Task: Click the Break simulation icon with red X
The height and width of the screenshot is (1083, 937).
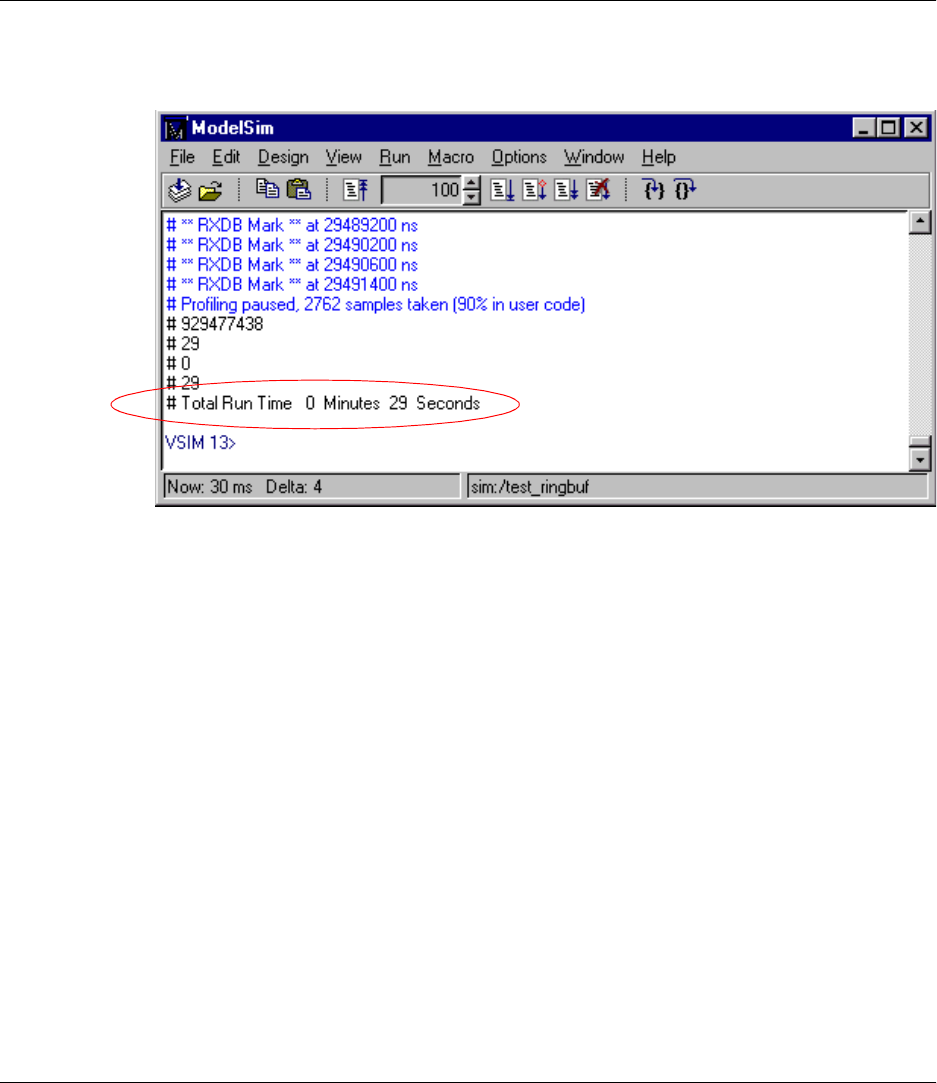Action: 598,189
